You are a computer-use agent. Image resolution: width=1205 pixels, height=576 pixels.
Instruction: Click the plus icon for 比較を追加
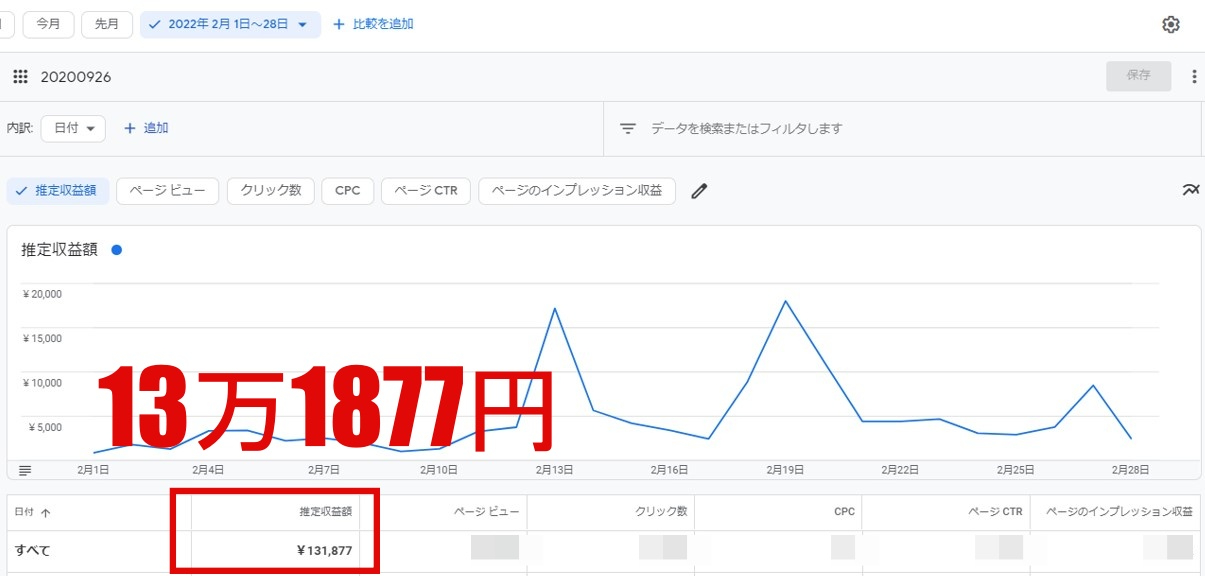pyautogui.click(x=338, y=24)
